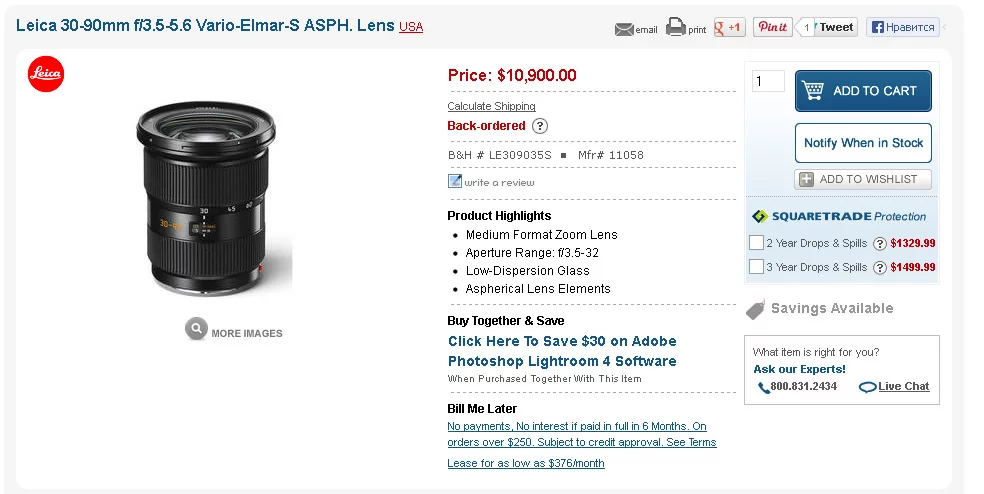Click the Back-ordered help question icon
Image resolution: width=984 pixels, height=494 pixels.
coord(540,126)
